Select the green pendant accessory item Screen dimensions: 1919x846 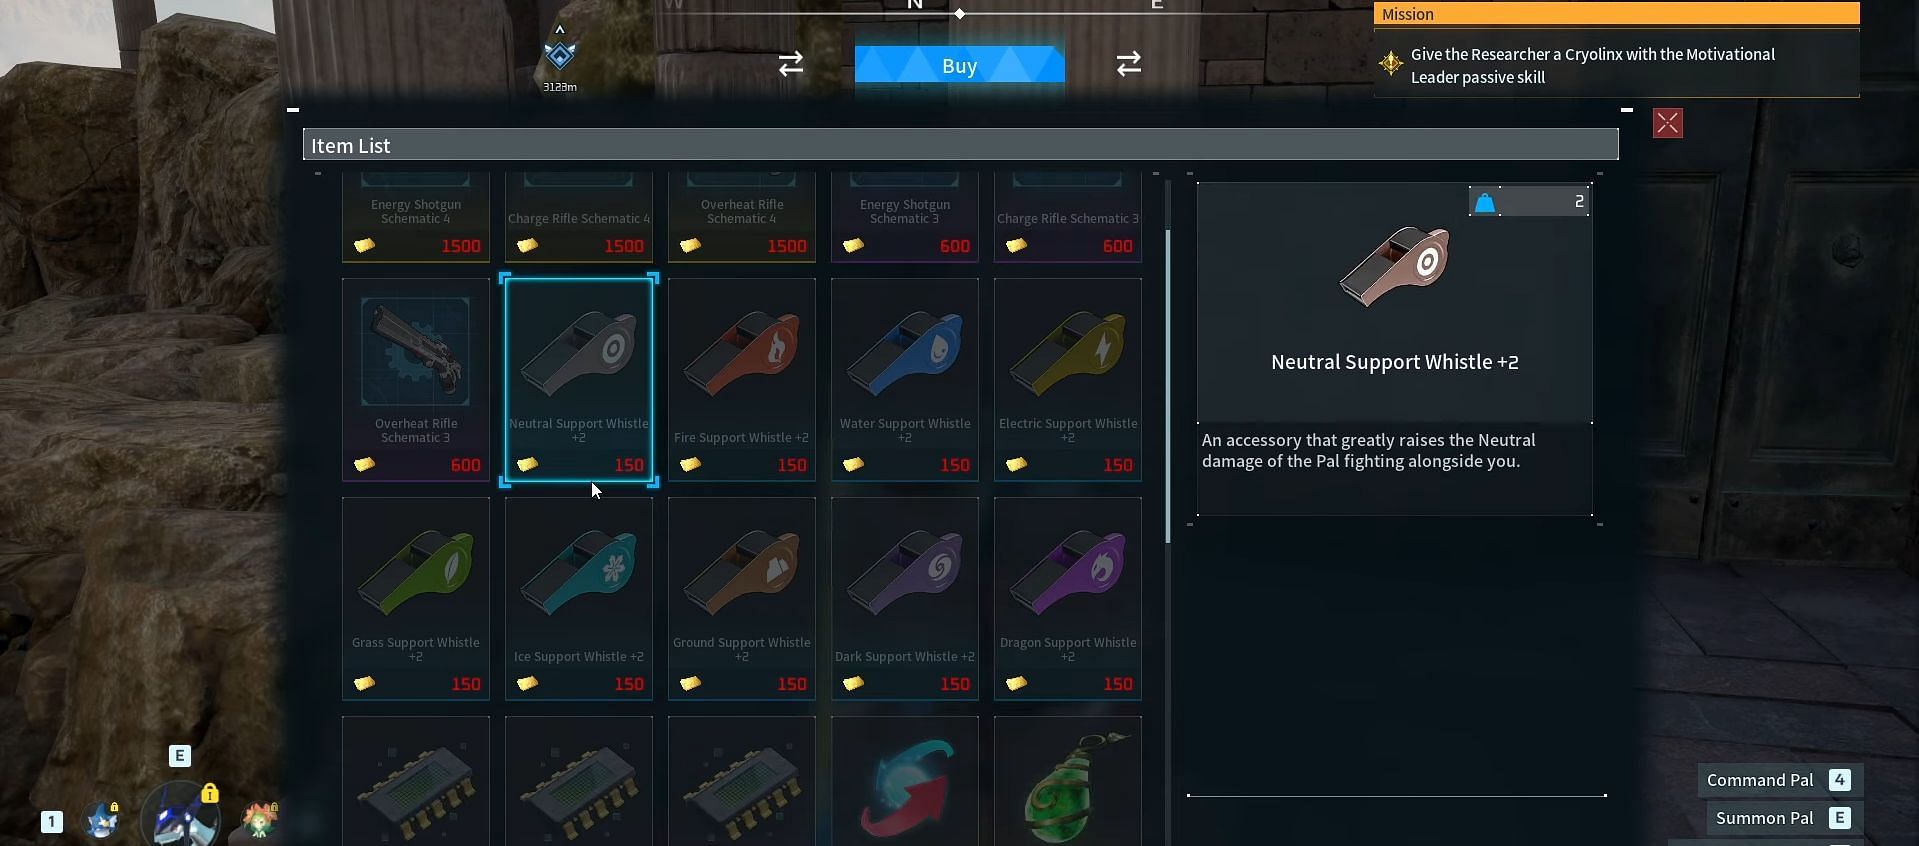[x=1068, y=781]
